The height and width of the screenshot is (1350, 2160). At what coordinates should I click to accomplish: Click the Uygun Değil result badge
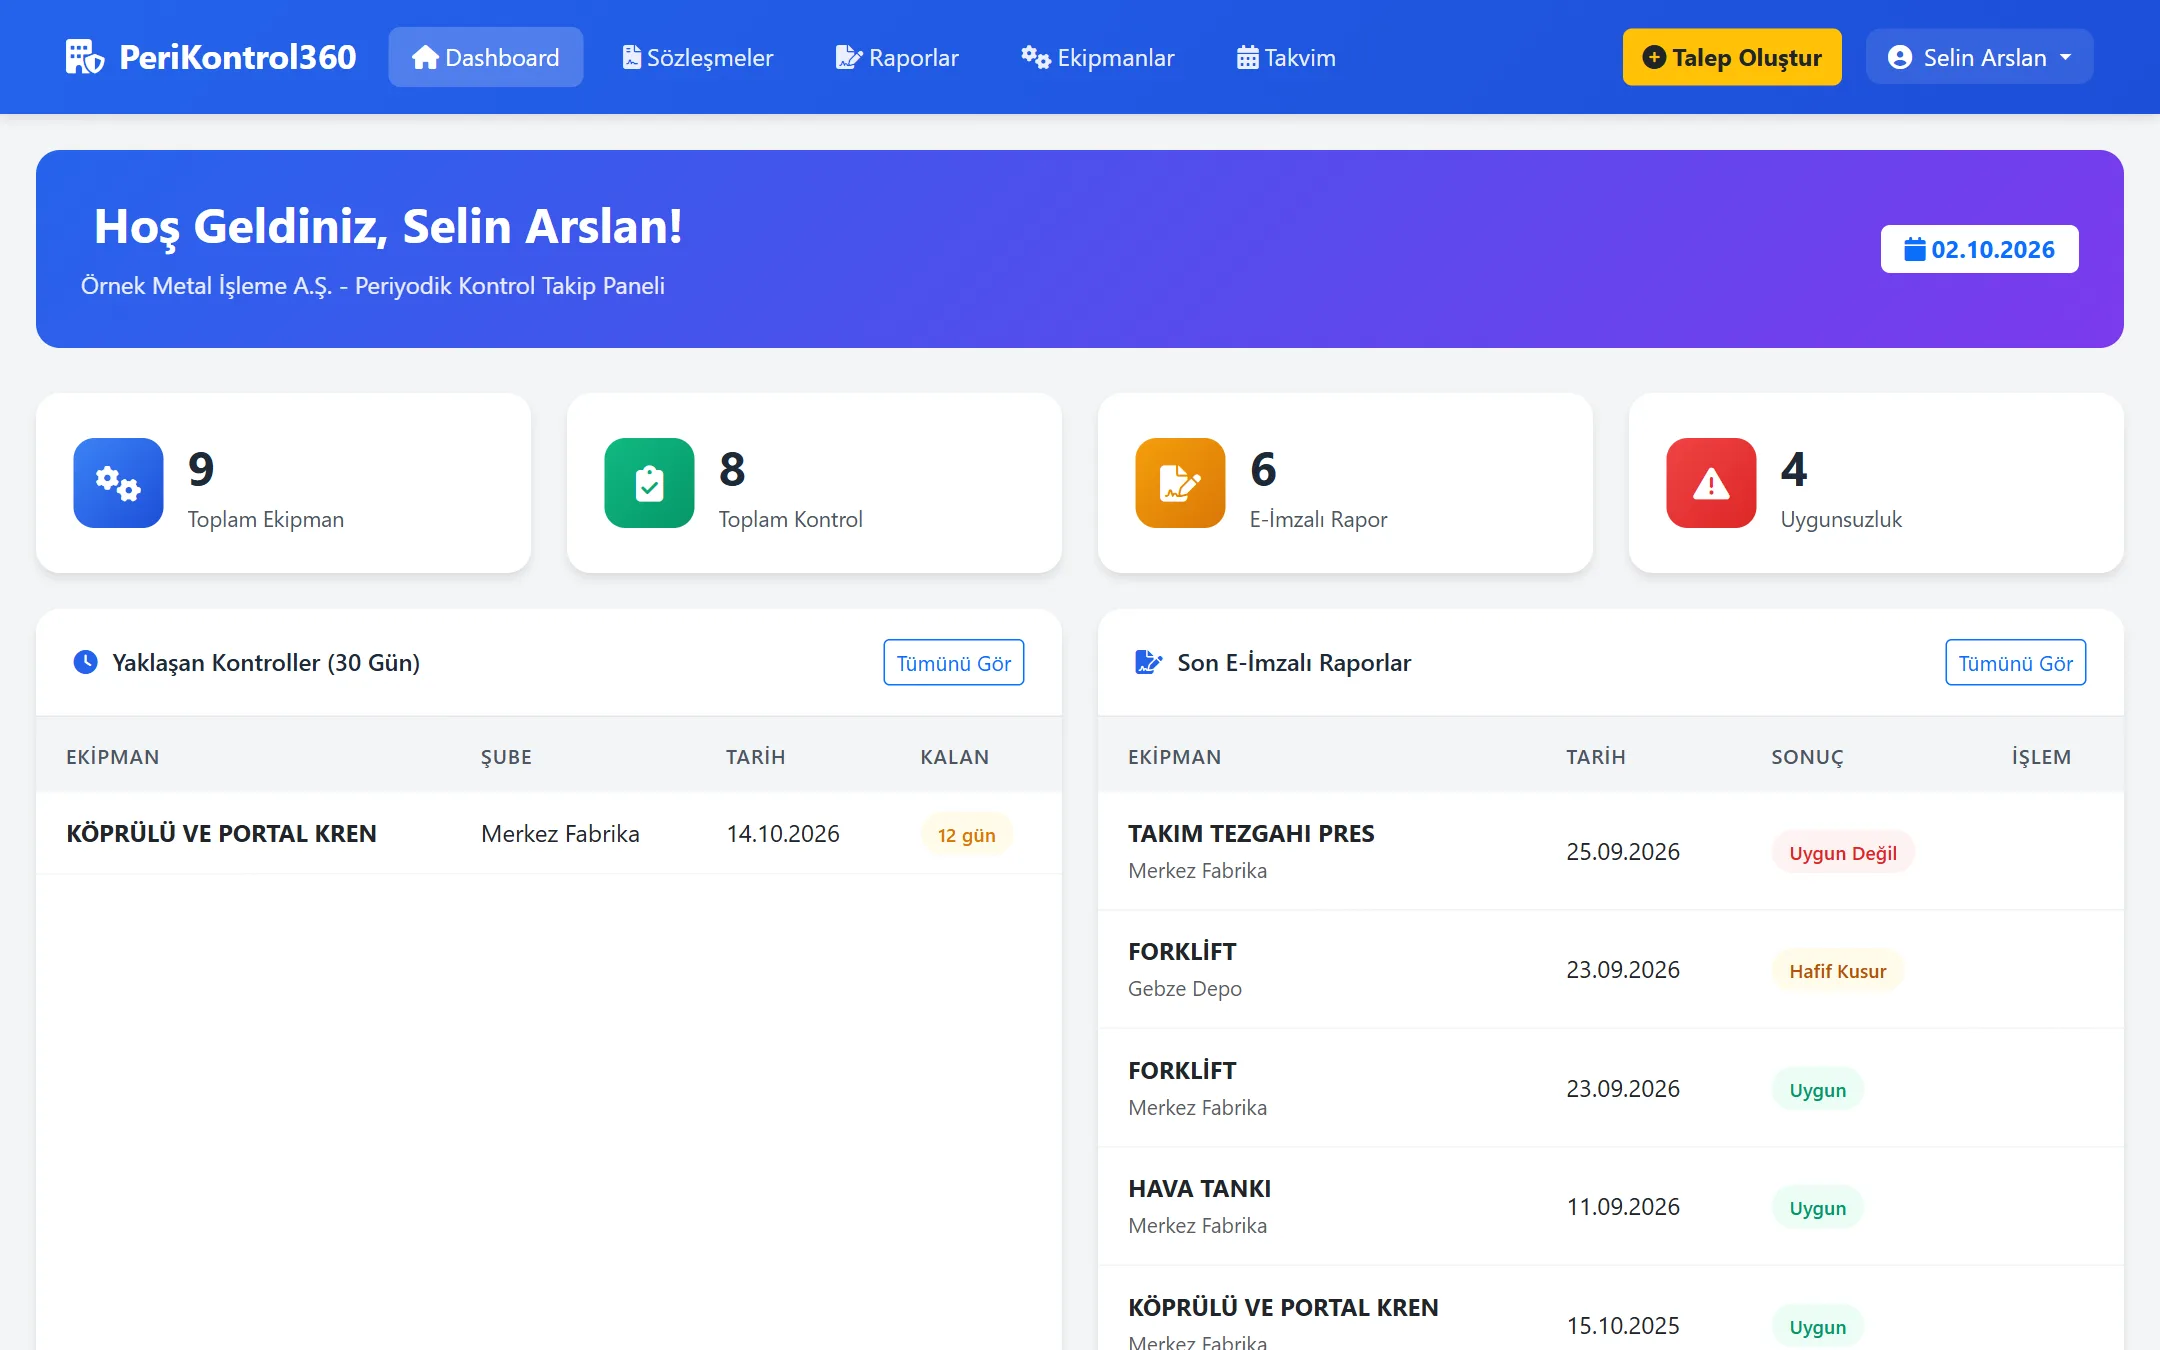[1842, 852]
